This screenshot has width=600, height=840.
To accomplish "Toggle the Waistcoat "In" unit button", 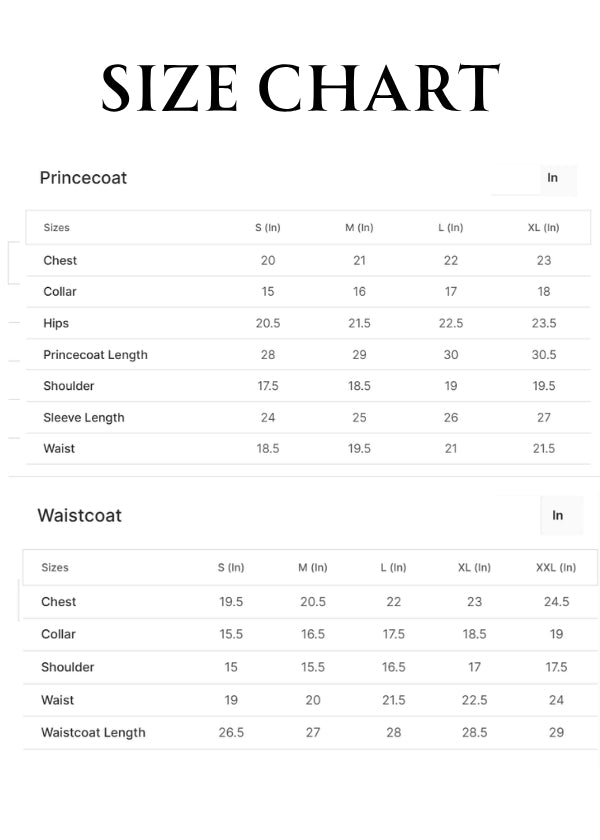I will click(x=557, y=515).
